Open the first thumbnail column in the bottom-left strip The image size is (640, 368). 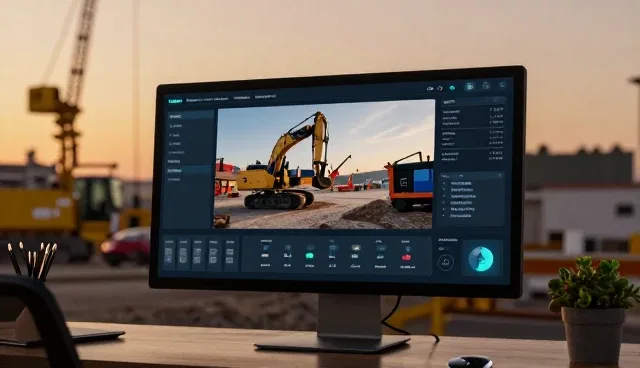pyautogui.click(x=169, y=254)
